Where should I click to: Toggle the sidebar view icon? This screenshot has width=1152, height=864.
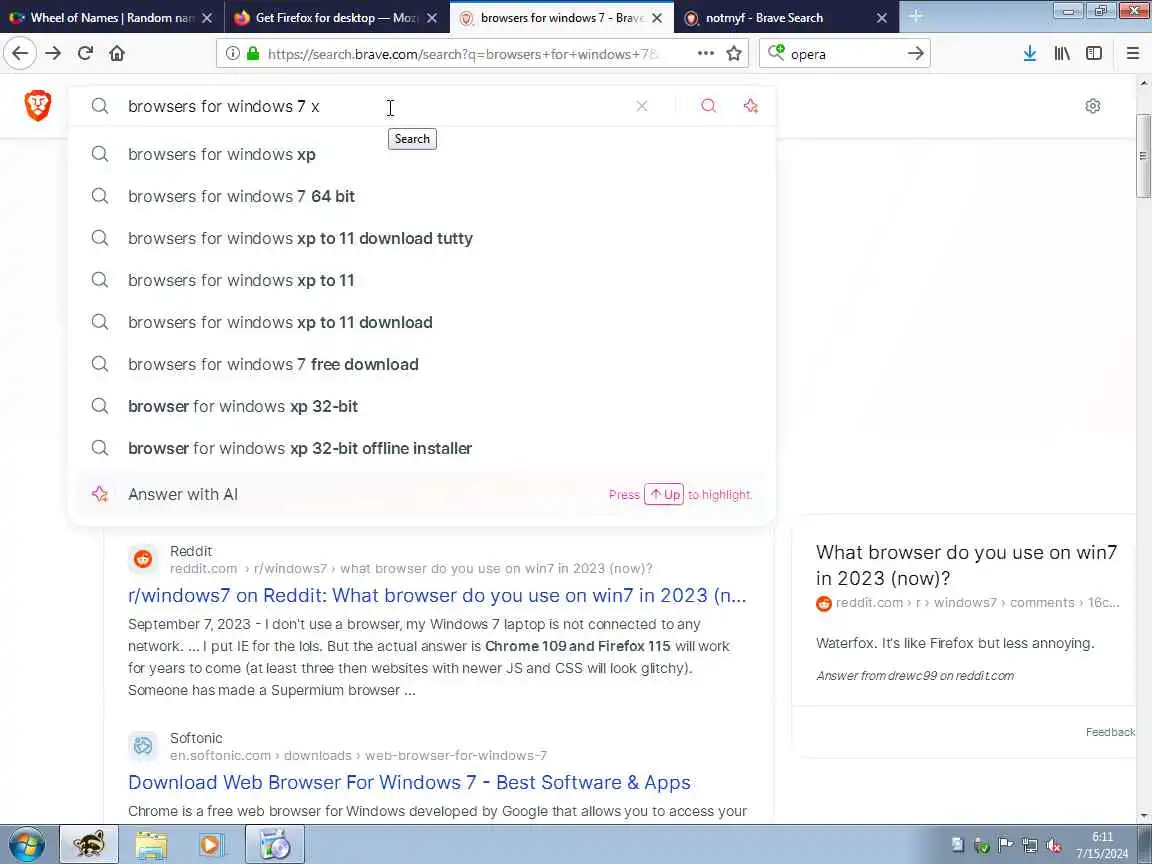point(1094,53)
